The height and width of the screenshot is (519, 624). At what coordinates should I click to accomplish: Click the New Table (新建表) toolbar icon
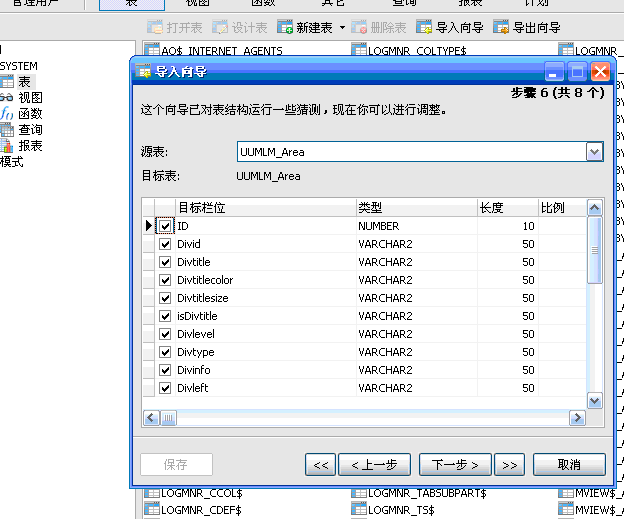point(285,28)
